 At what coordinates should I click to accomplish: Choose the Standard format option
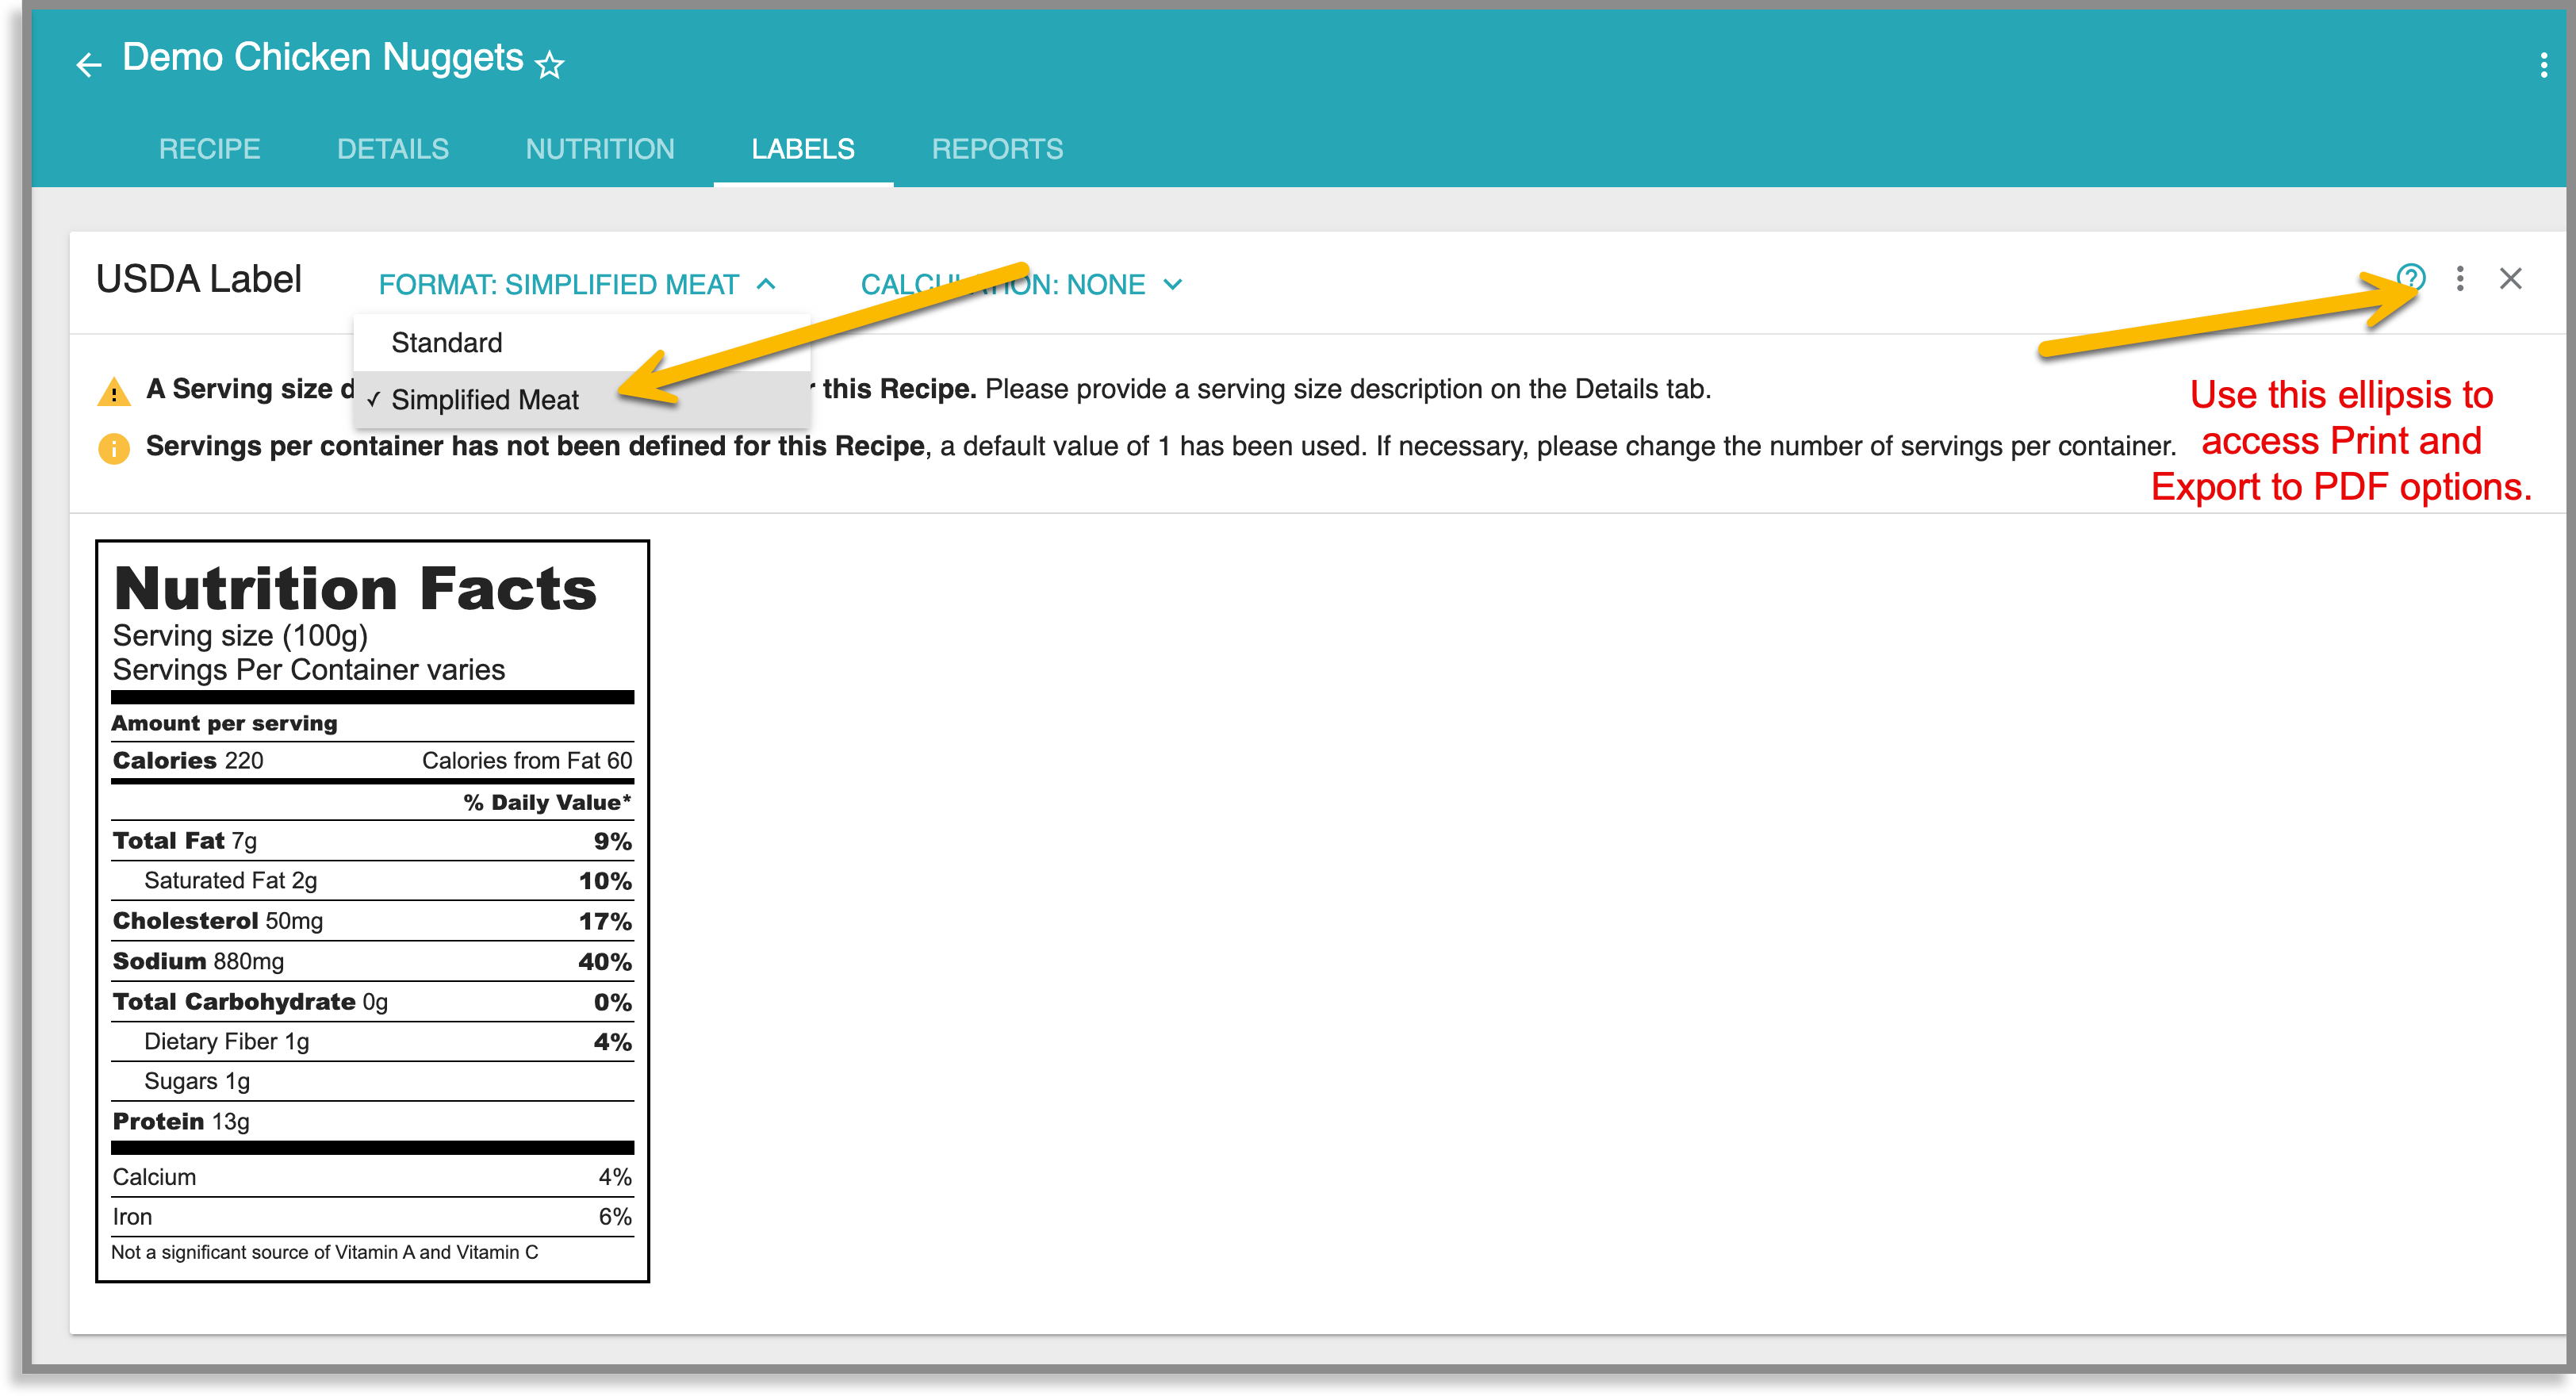(581, 343)
